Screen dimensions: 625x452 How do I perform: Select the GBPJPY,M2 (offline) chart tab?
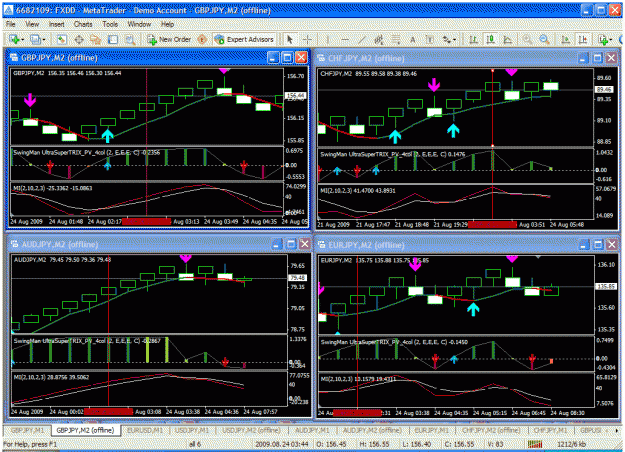click(85, 430)
